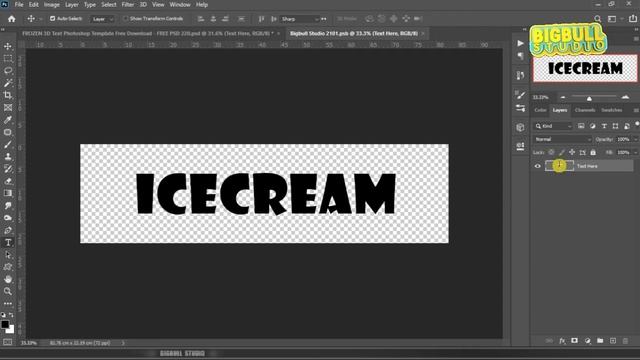Select the Custom Shape tool

(8, 267)
